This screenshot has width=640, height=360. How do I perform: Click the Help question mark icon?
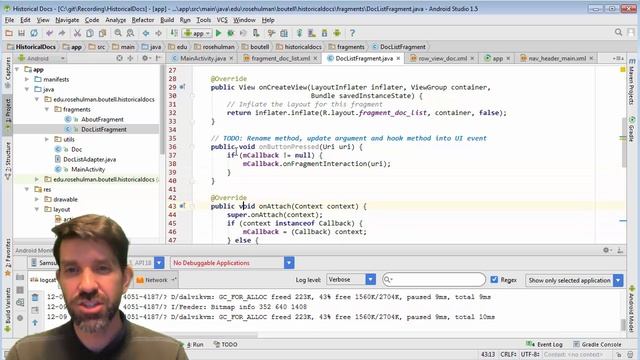point(352,33)
